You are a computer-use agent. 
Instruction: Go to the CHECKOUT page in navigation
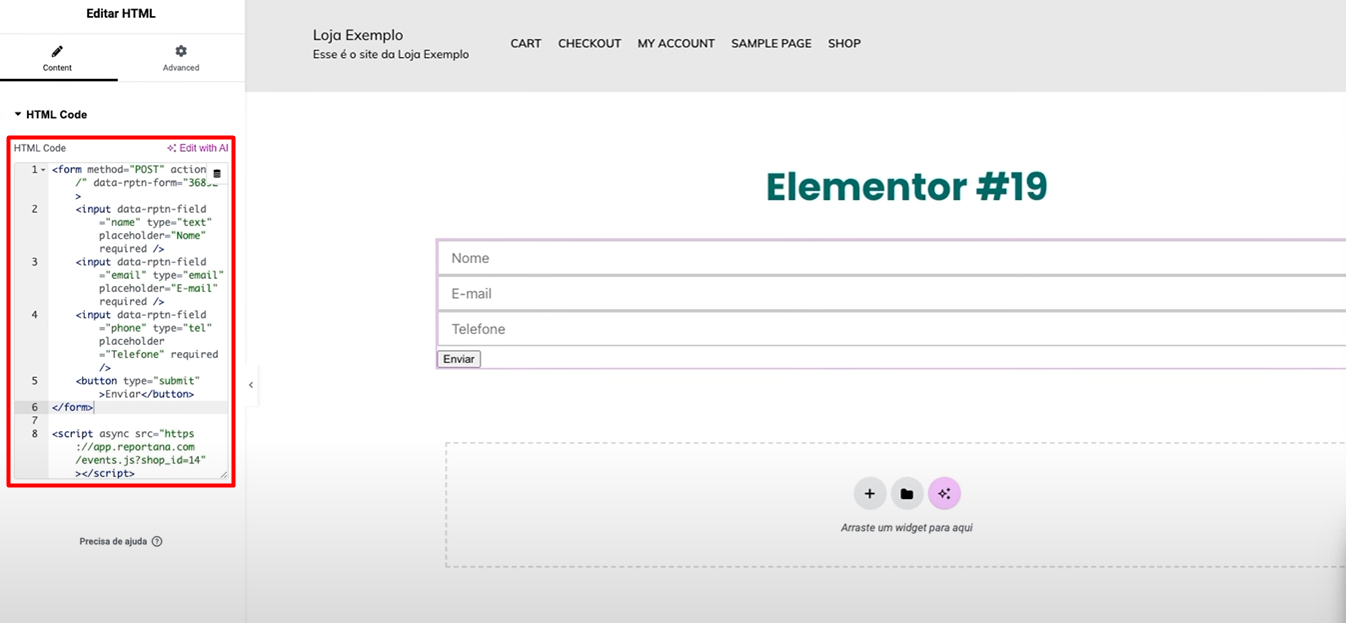click(x=589, y=44)
